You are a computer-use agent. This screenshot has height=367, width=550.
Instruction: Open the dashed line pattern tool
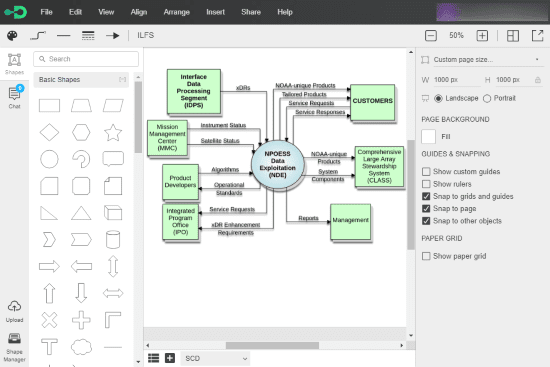(88, 35)
